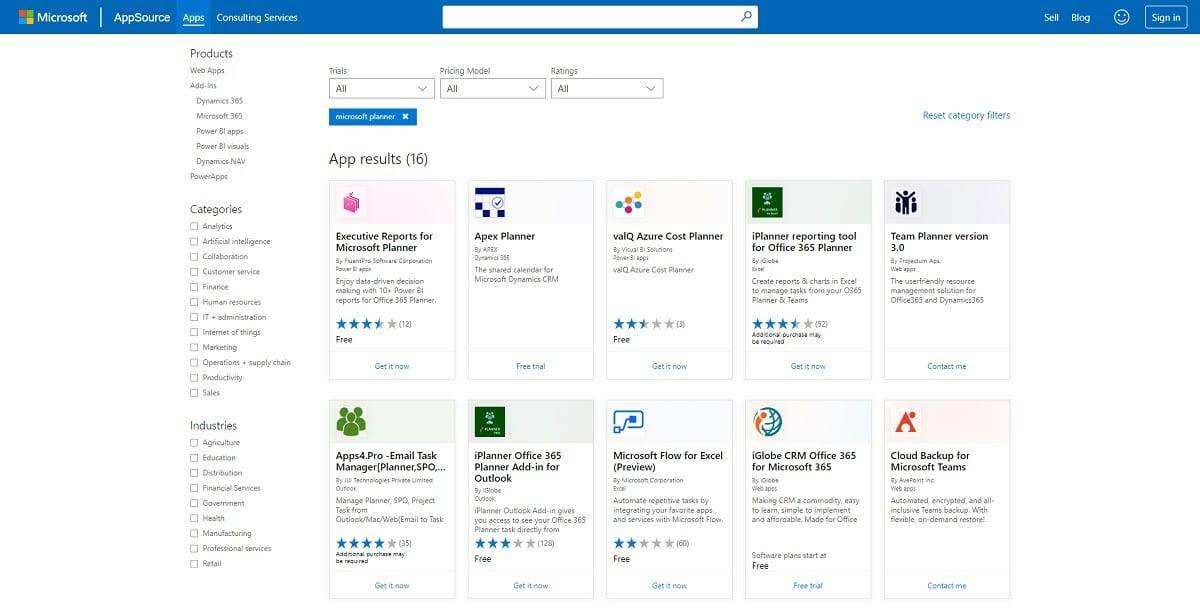Click the valQ Azure Cost Planner icon
Image resolution: width=1200 pixels, height=611 pixels.
tap(628, 203)
